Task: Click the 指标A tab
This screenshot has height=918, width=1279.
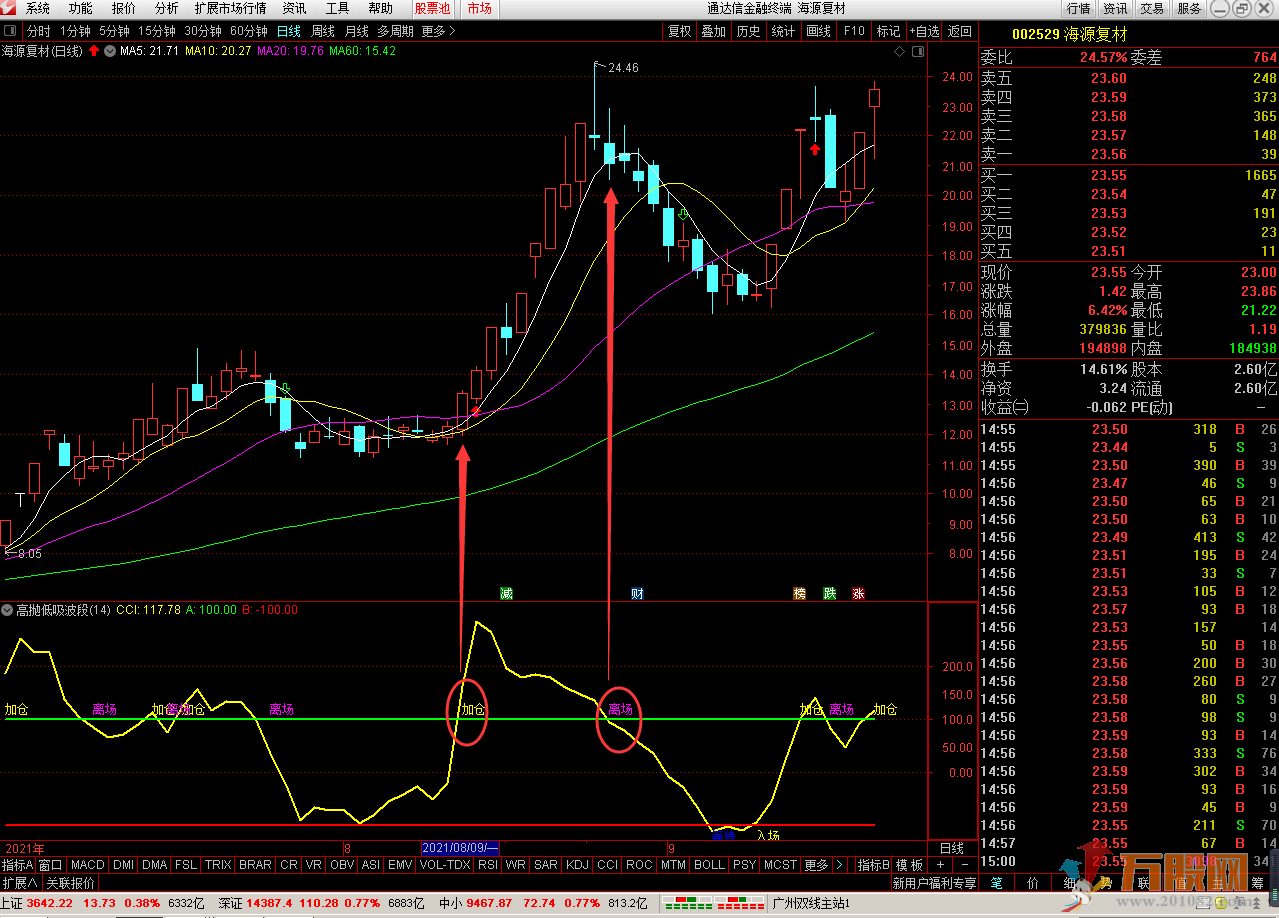Action: pos(17,865)
